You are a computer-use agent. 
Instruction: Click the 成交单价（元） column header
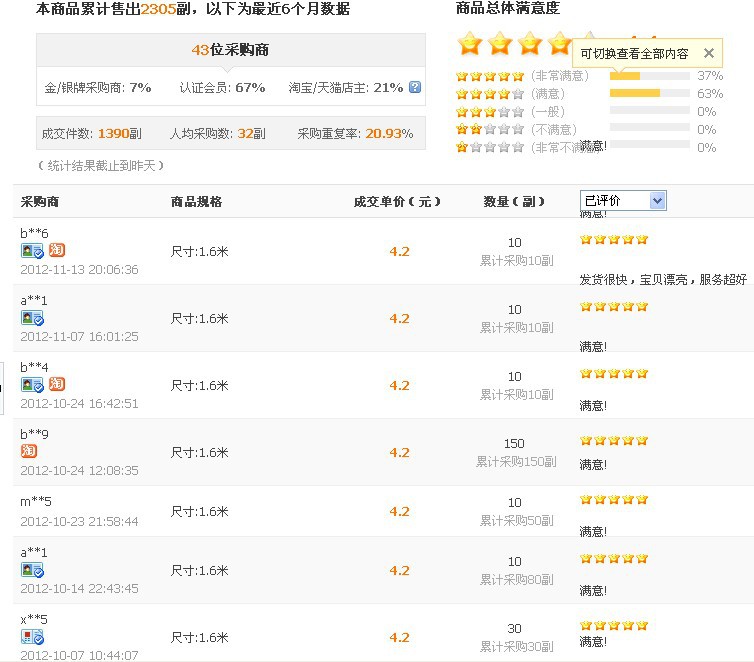tap(397, 201)
